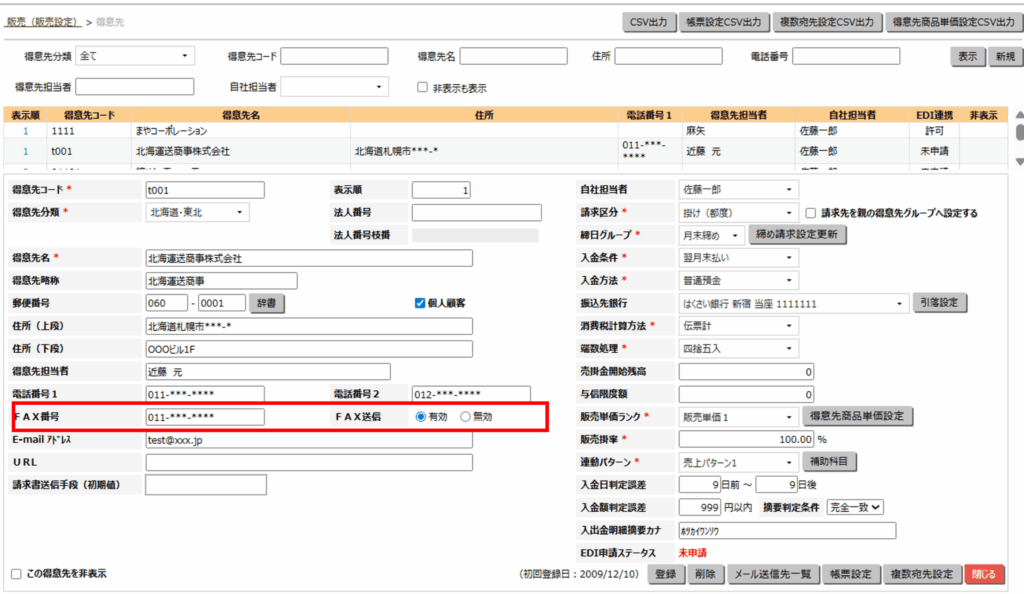Click the FAX番号 input field
Screen dimensions: 1024x594
point(205,417)
